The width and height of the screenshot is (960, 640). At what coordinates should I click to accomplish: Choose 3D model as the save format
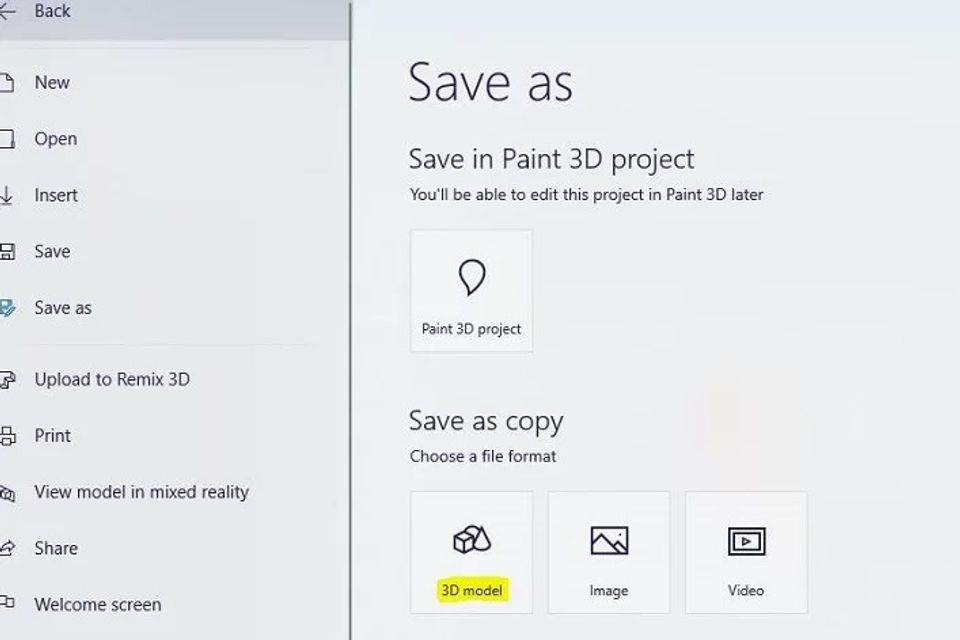471,551
